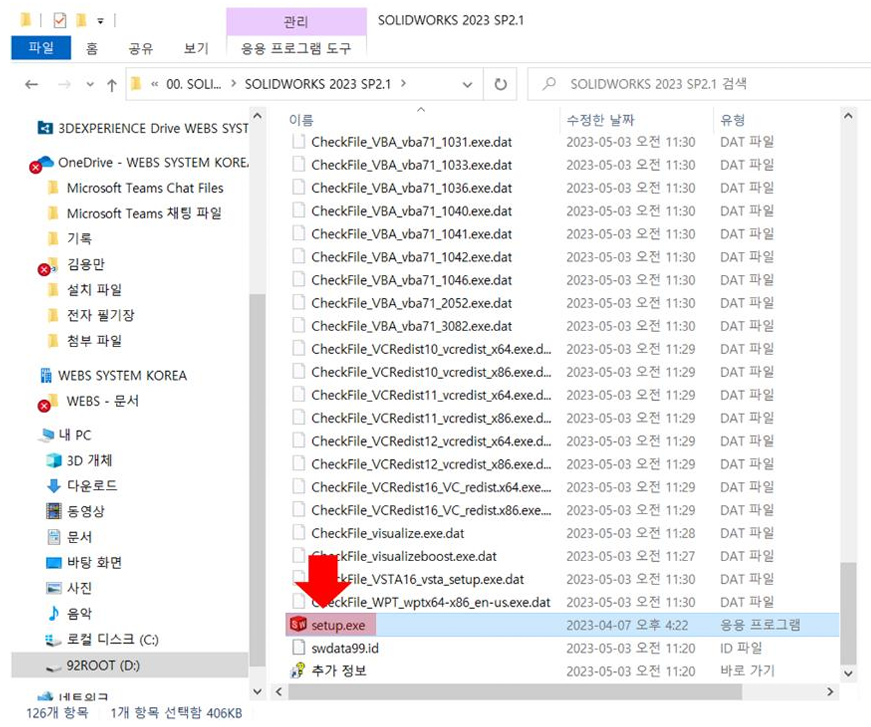Expand the address bar history dropdown
Viewport: 871px width, 727px height.
click(468, 84)
